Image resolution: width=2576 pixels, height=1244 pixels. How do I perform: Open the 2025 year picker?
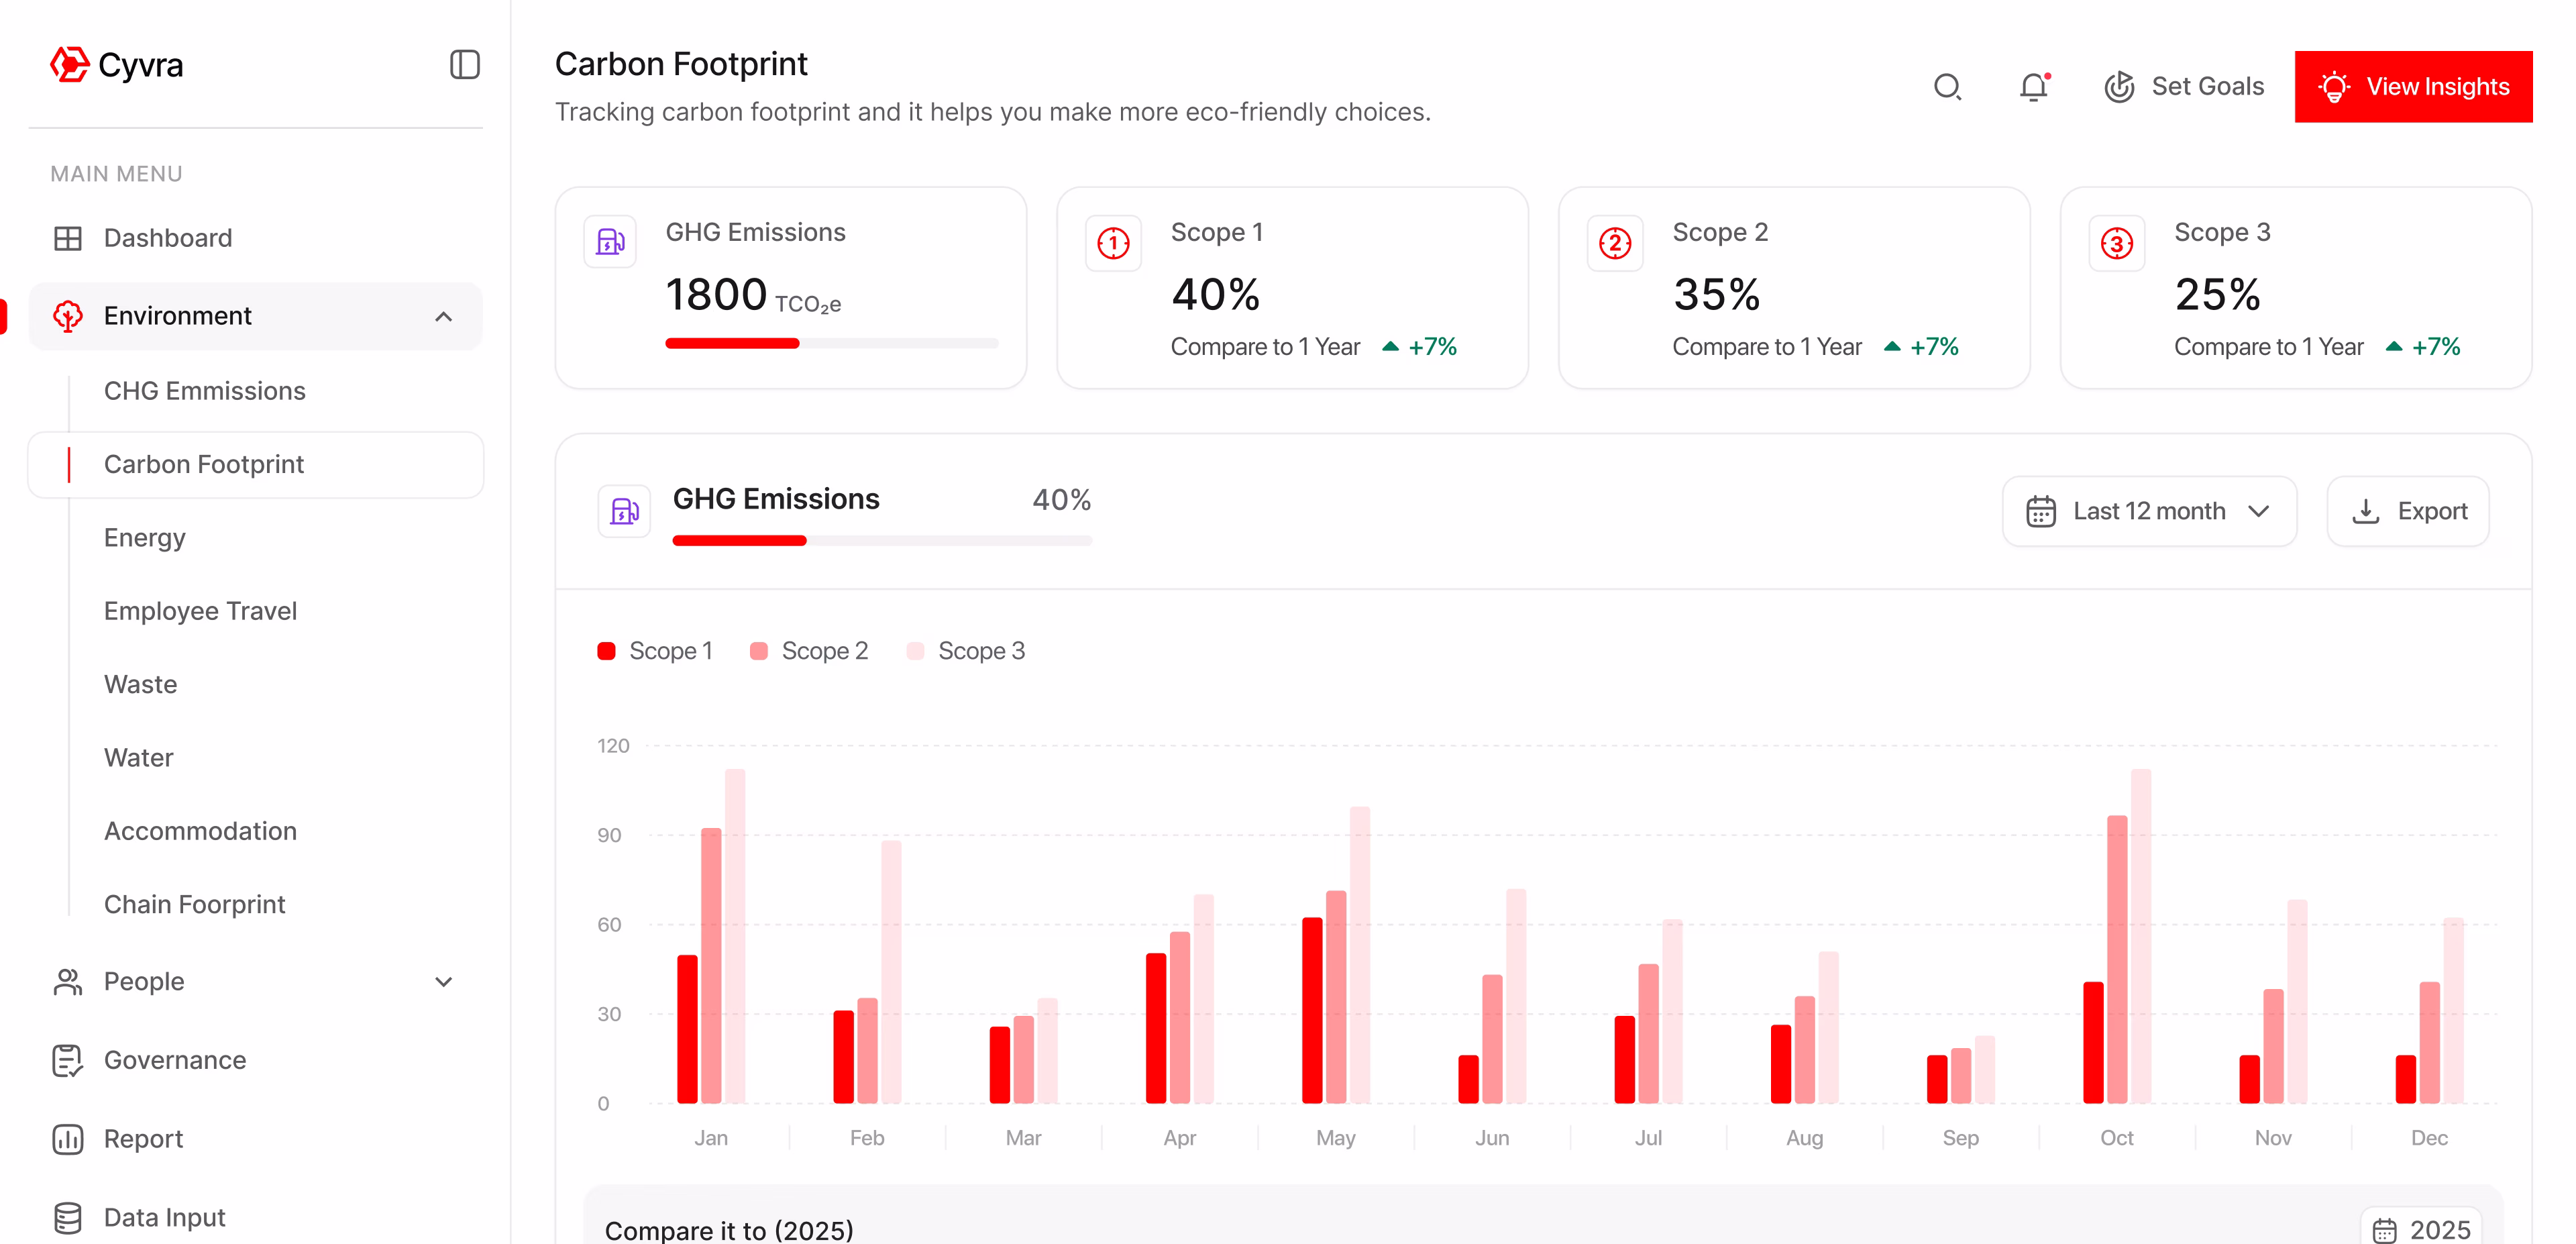[x=2421, y=1229]
